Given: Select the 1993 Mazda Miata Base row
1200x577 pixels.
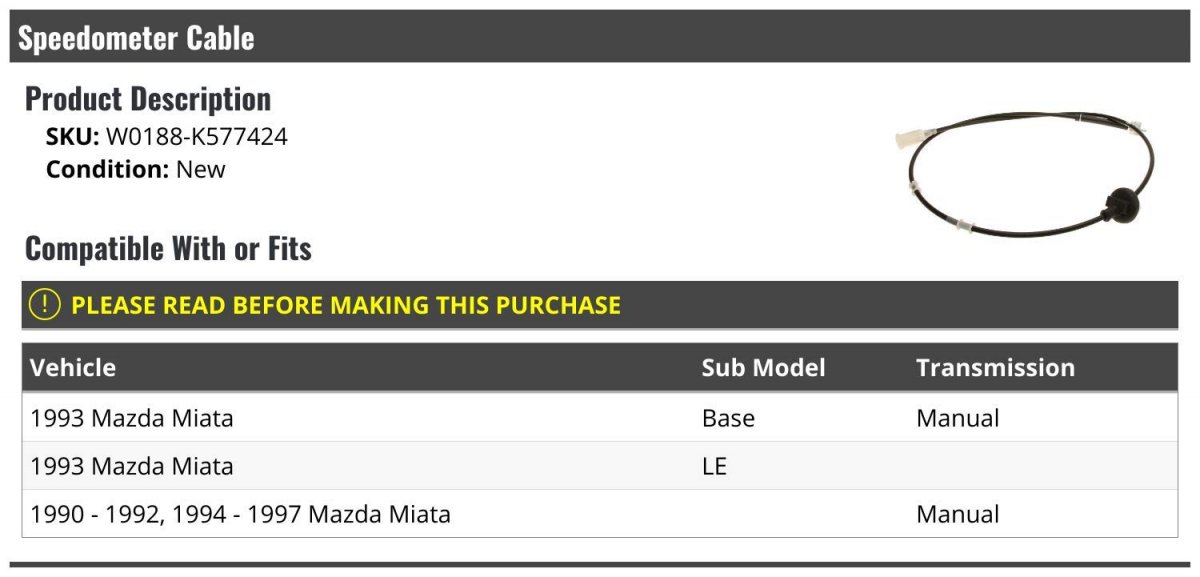Looking at the screenshot, I should coord(600,418).
